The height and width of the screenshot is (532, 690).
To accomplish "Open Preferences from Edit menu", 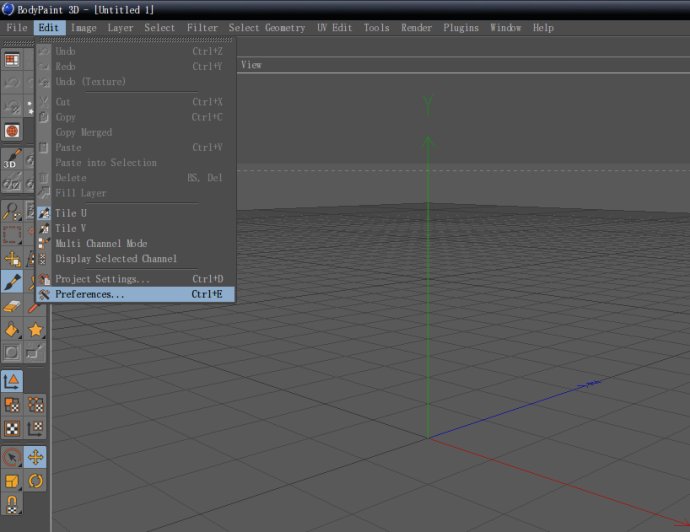I will point(90,295).
